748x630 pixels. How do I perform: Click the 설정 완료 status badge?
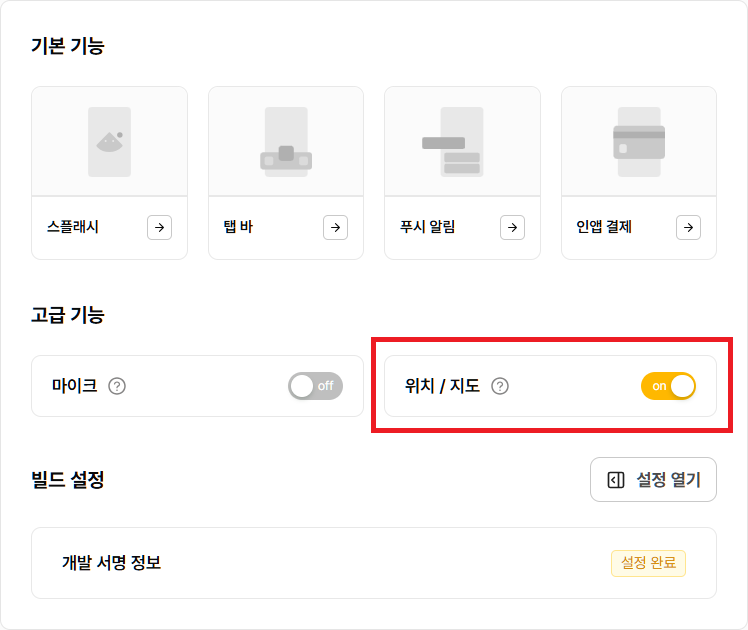click(648, 563)
